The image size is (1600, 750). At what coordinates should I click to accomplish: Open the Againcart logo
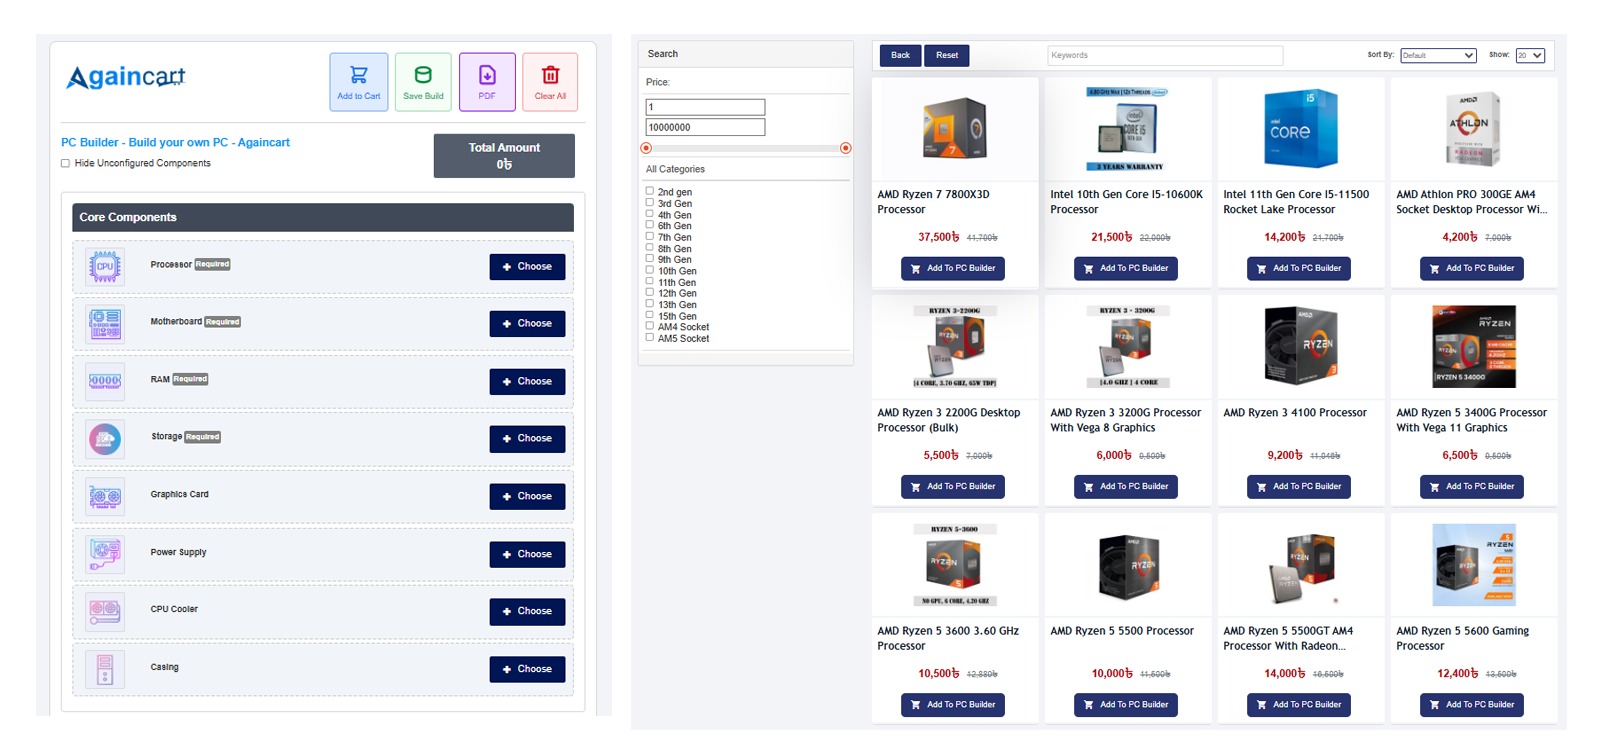pyautogui.click(x=126, y=77)
